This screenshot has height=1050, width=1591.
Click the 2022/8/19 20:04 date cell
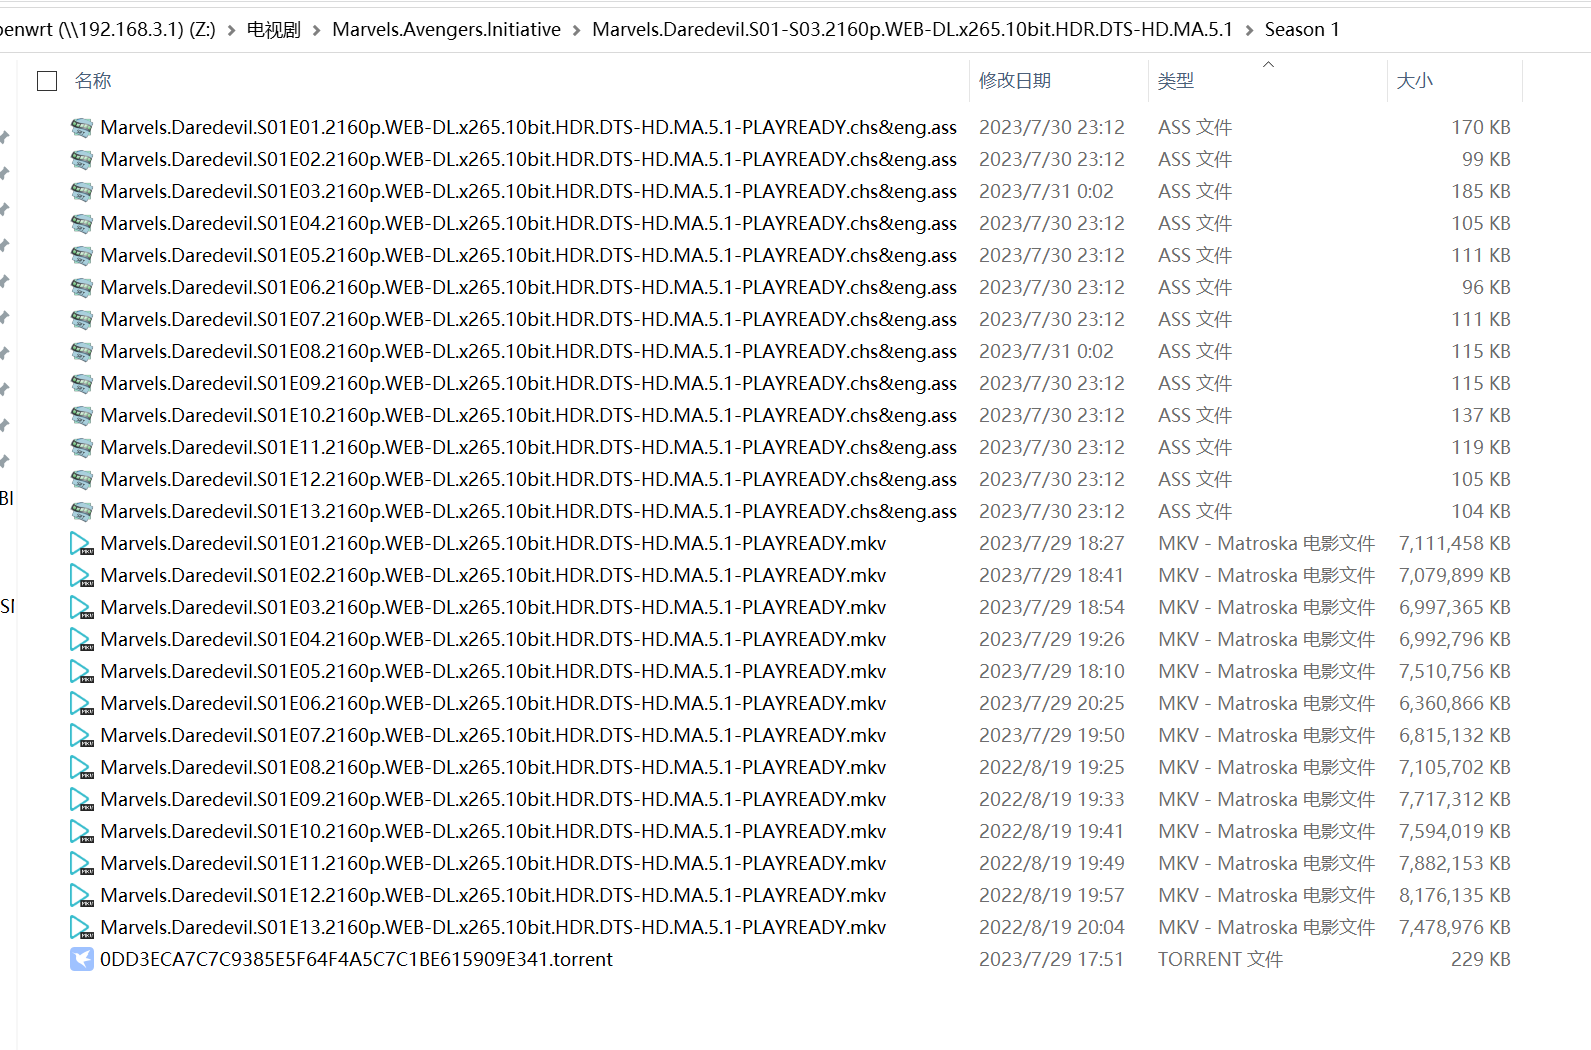pyautogui.click(x=1052, y=927)
